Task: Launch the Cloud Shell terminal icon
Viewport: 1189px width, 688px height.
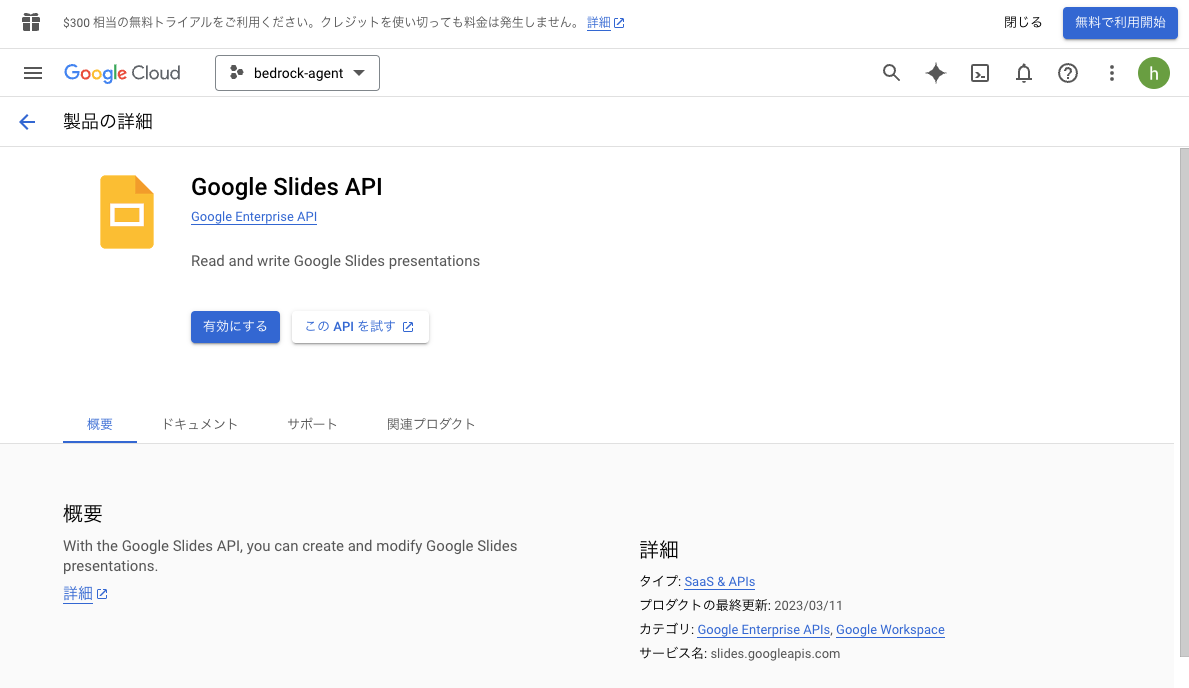Action: coord(979,72)
